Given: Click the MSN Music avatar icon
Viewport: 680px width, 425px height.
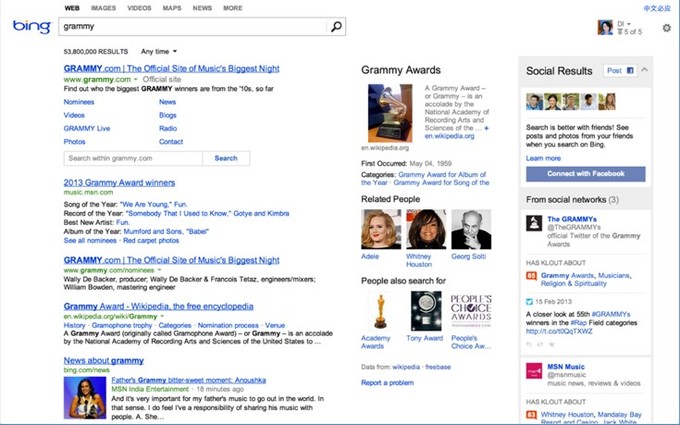Looking at the screenshot, I should pos(534,371).
